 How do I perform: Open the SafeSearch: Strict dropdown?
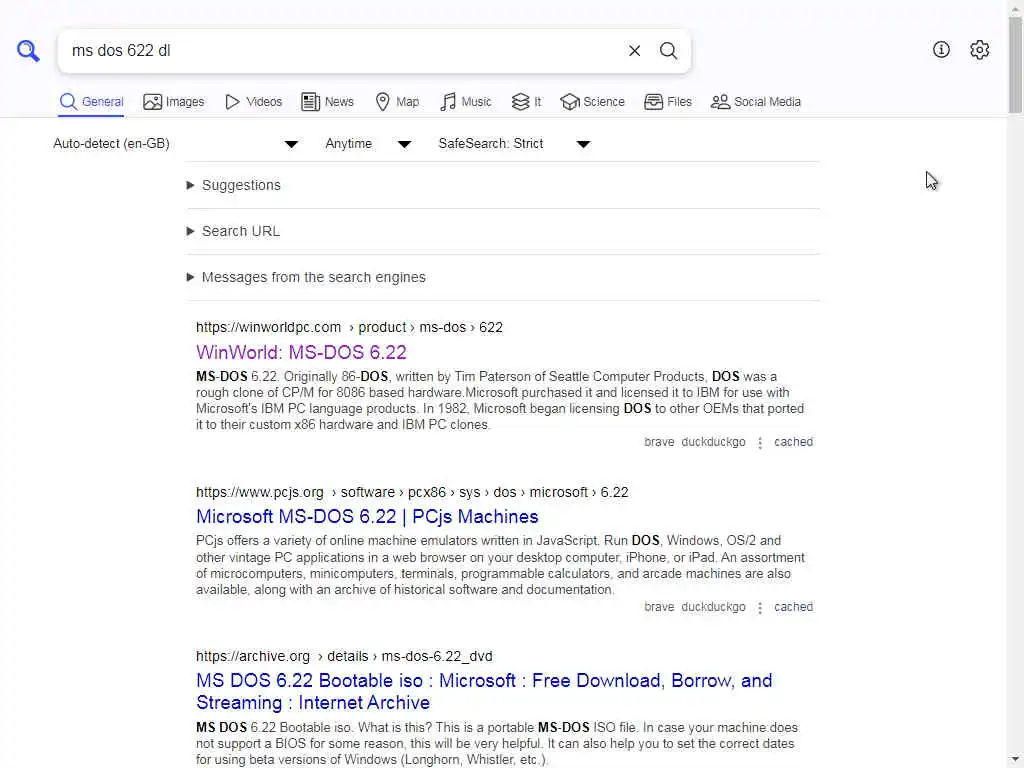click(x=515, y=144)
